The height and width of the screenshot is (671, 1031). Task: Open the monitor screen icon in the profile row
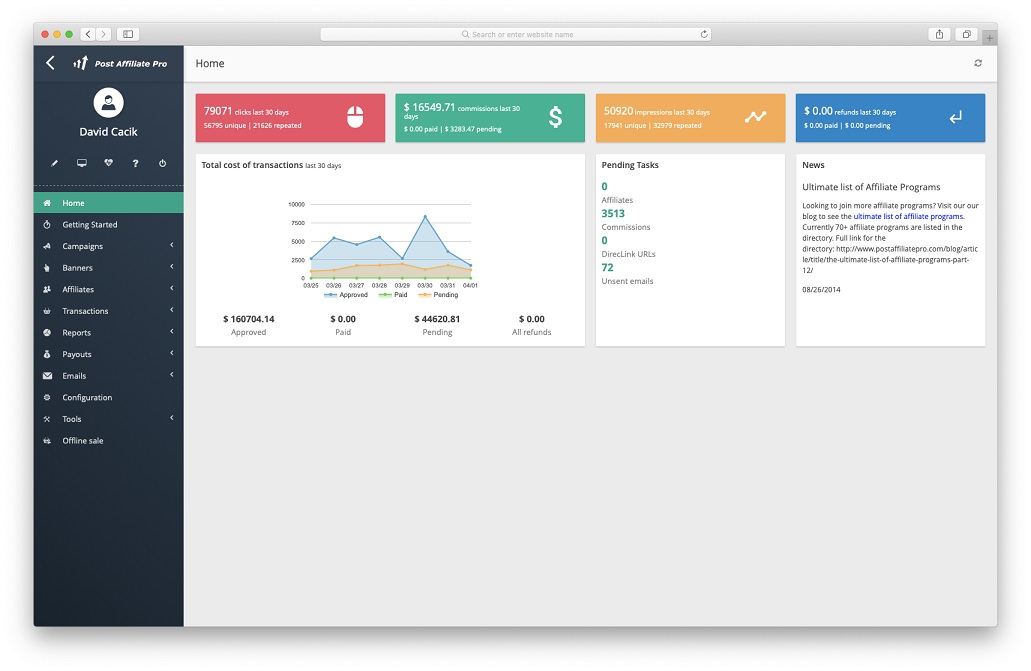(81, 162)
